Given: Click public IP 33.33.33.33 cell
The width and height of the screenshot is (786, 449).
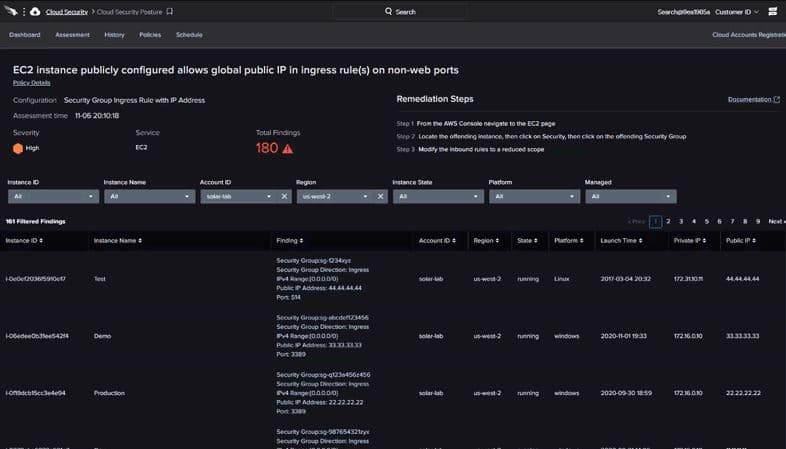Looking at the screenshot, I should pos(742,336).
